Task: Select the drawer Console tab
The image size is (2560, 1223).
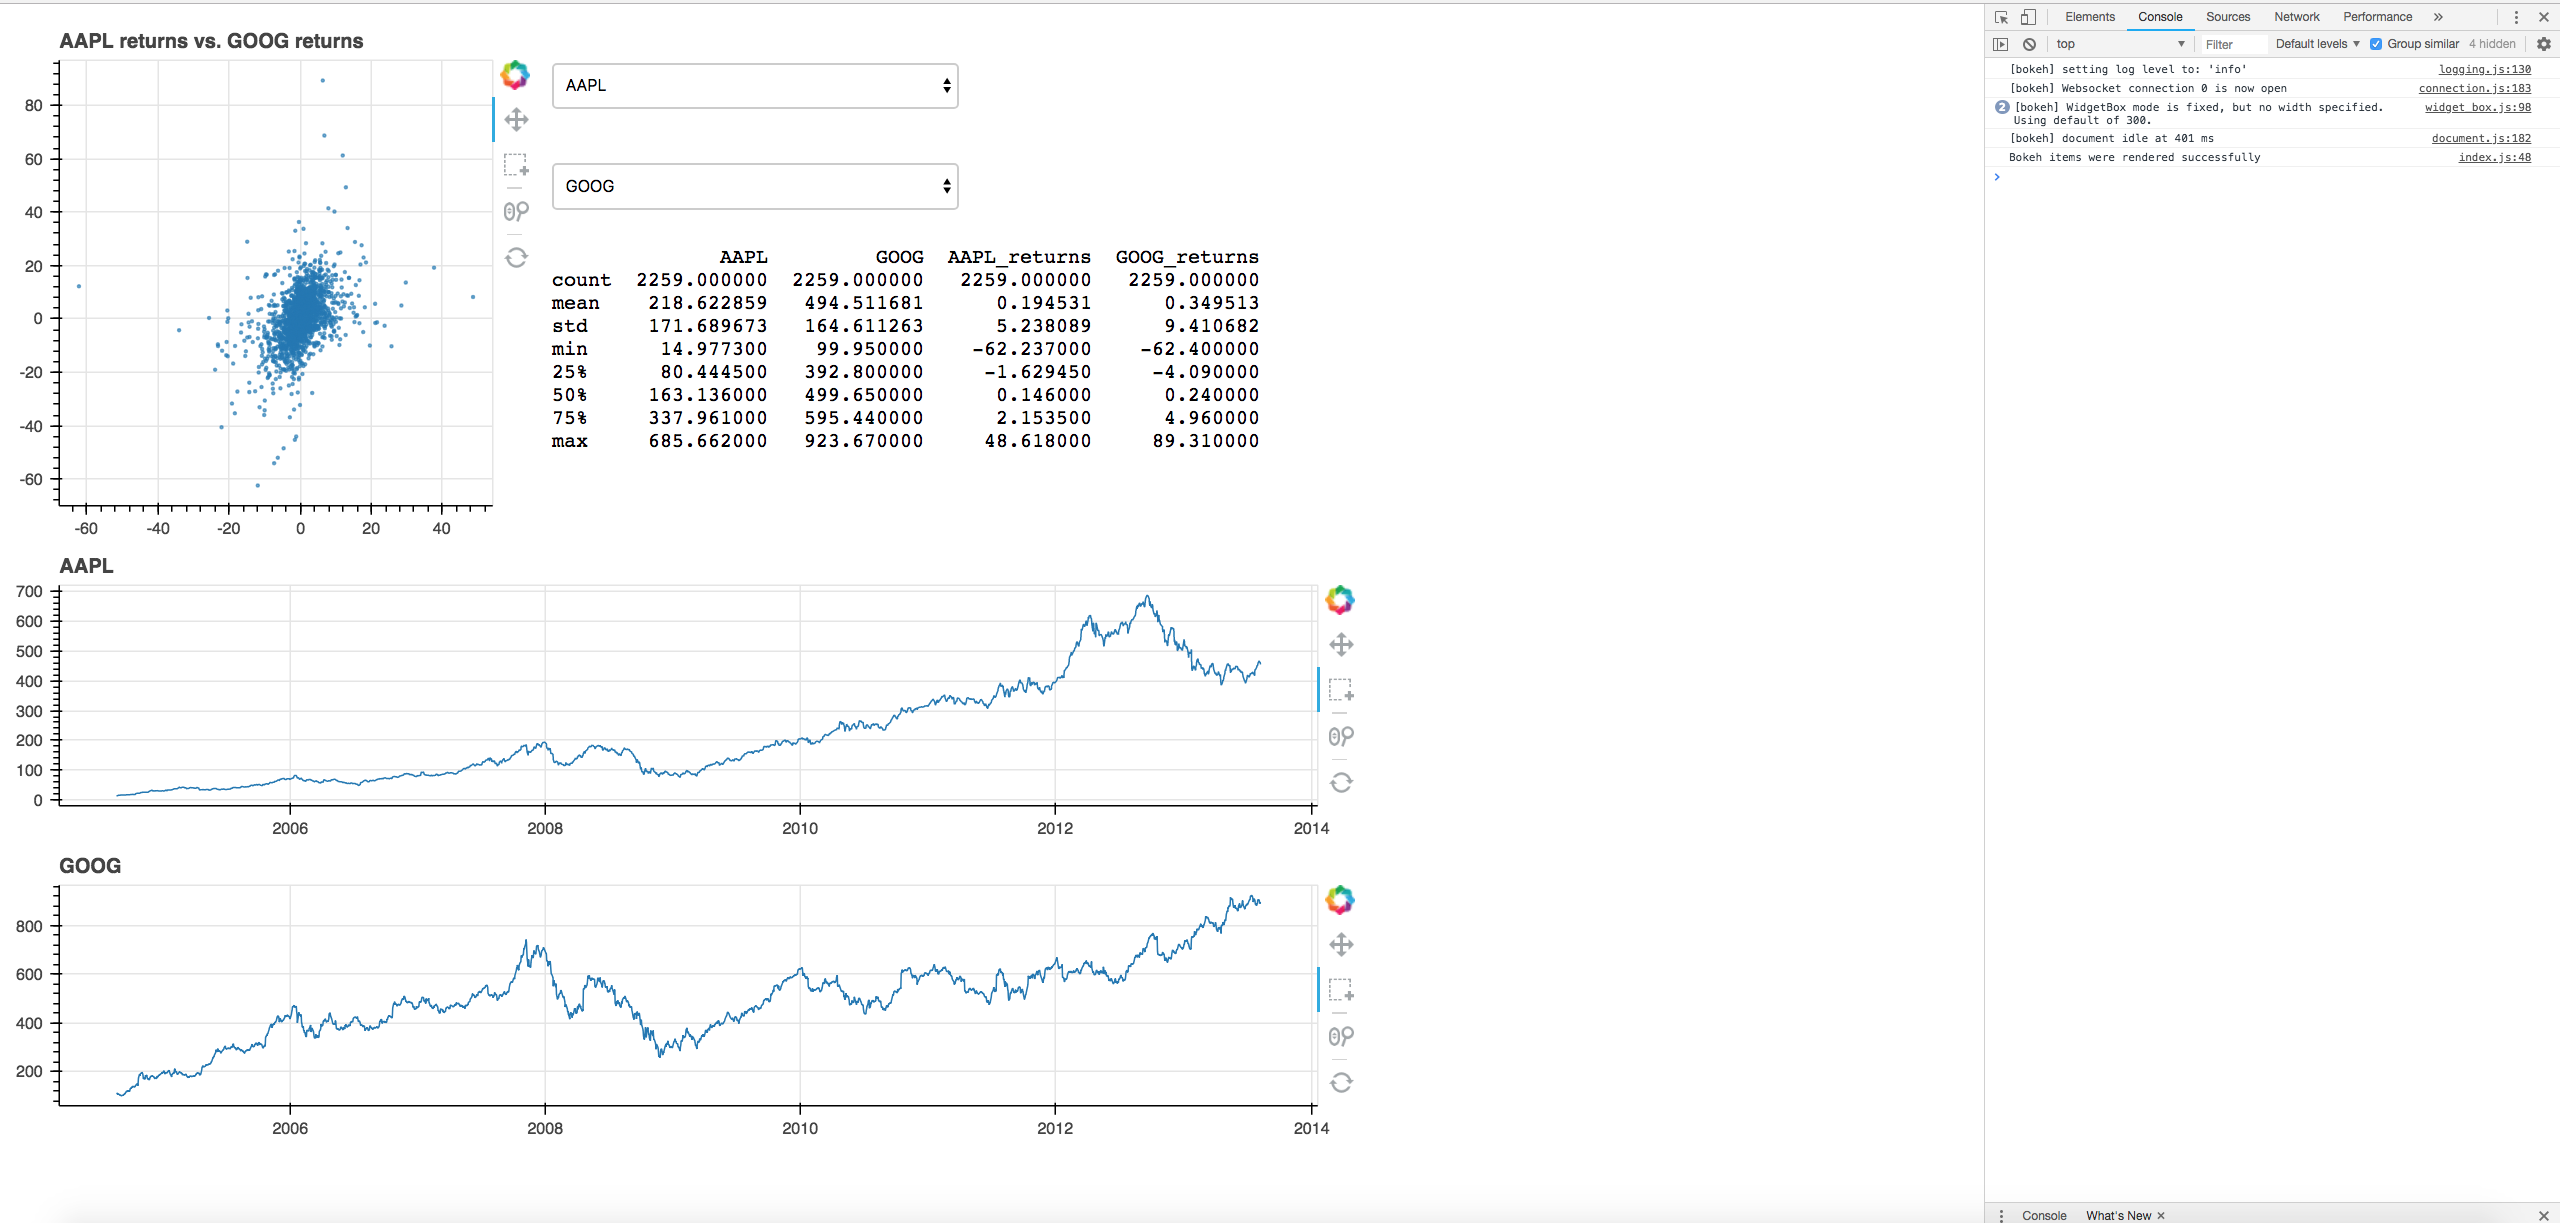Action: click(2044, 1215)
